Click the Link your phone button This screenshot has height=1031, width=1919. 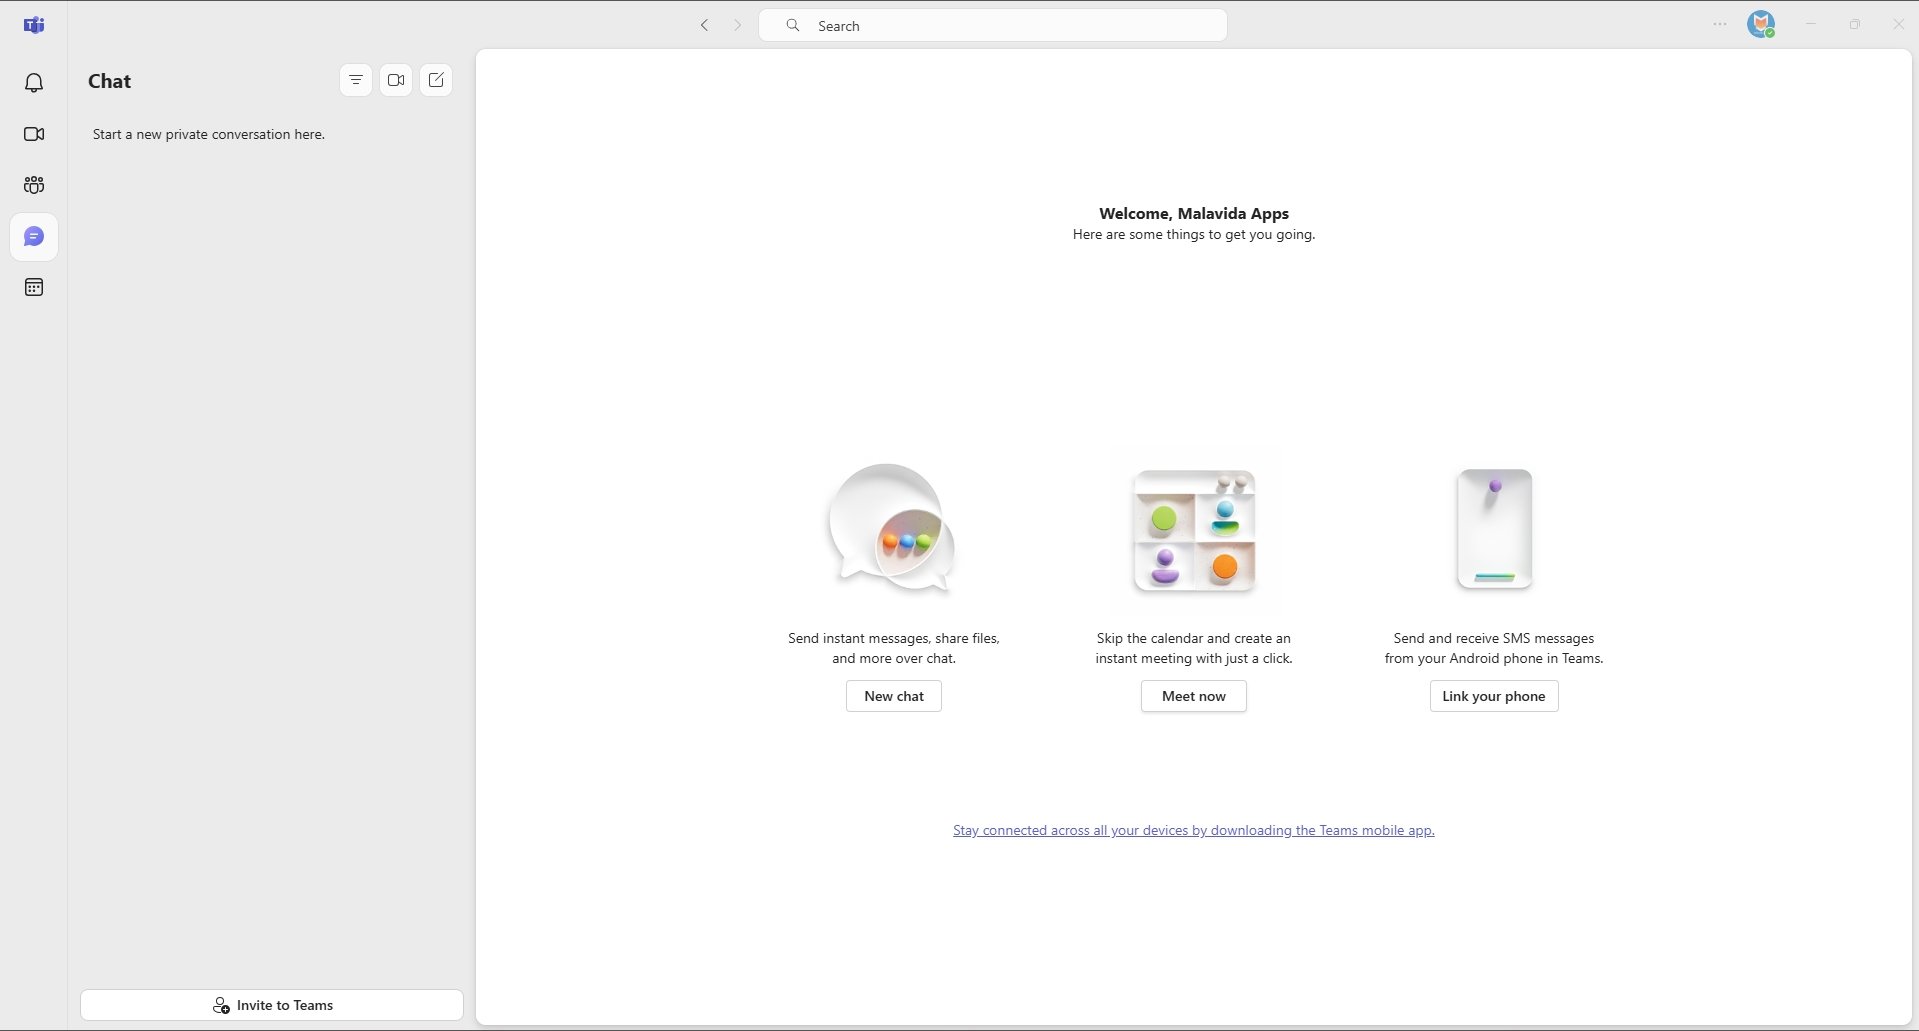[x=1494, y=696]
